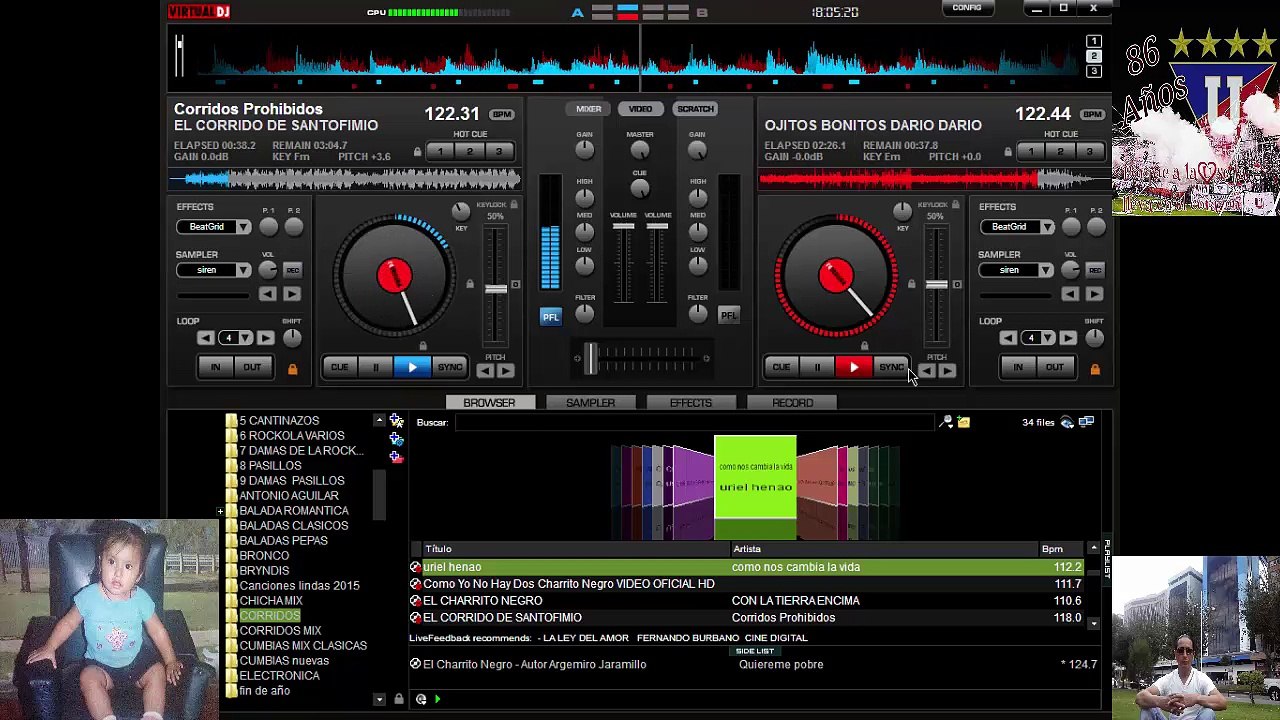Enable PFL on the left channel
Image resolution: width=1280 pixels, height=720 pixels.
(551, 317)
